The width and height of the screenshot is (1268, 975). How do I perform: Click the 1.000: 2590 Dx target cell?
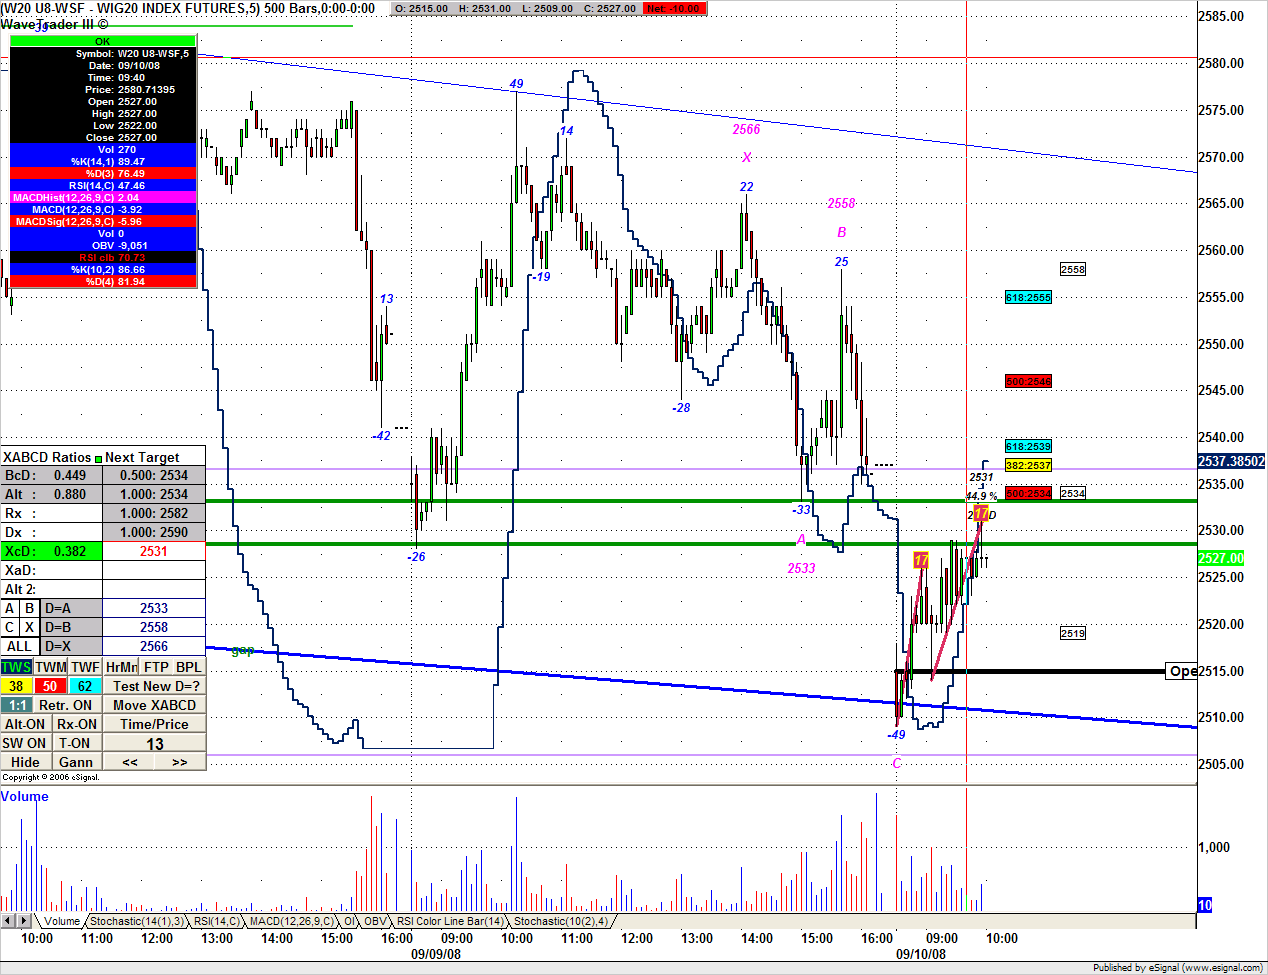pos(154,532)
